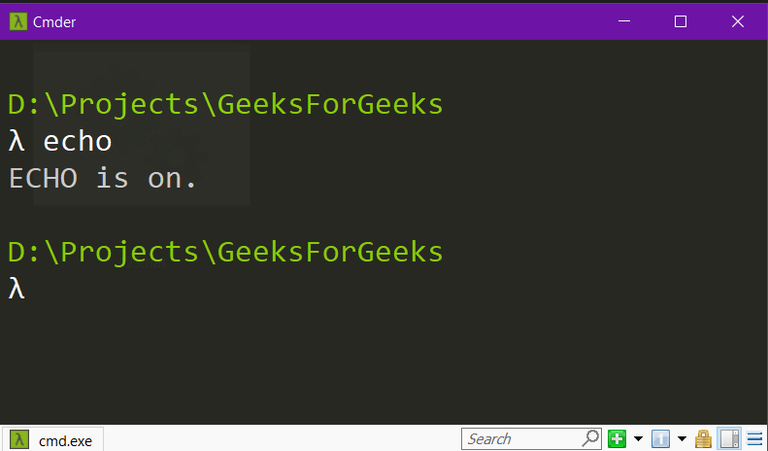The image size is (768, 451).
Task: Click the first D:\Projects\GeeksForGeeks path line
Action: [x=225, y=105]
